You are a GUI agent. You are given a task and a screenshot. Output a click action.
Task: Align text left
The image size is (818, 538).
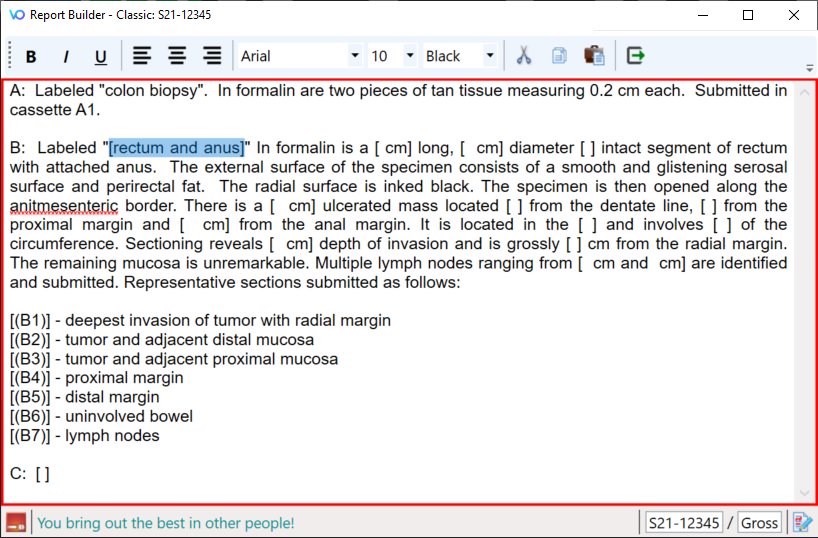point(142,56)
